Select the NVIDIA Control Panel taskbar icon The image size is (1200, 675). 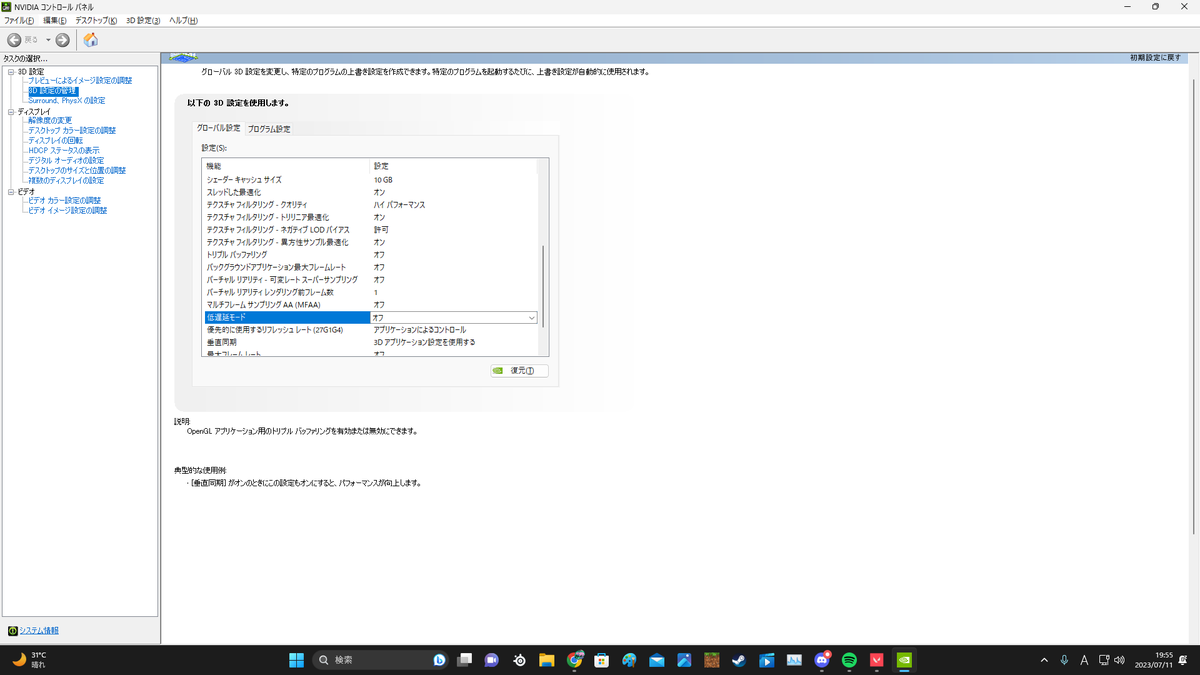tap(904, 660)
